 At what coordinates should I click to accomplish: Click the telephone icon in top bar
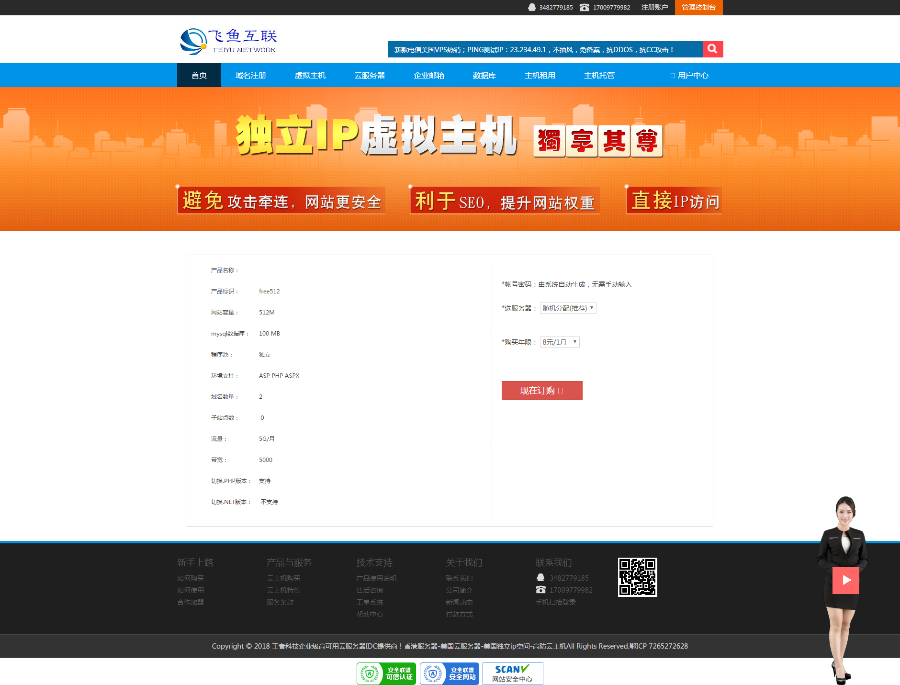(x=584, y=7)
